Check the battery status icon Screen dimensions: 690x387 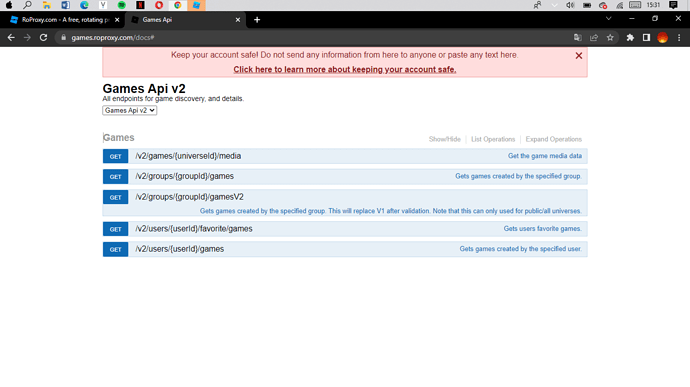[x=587, y=5]
